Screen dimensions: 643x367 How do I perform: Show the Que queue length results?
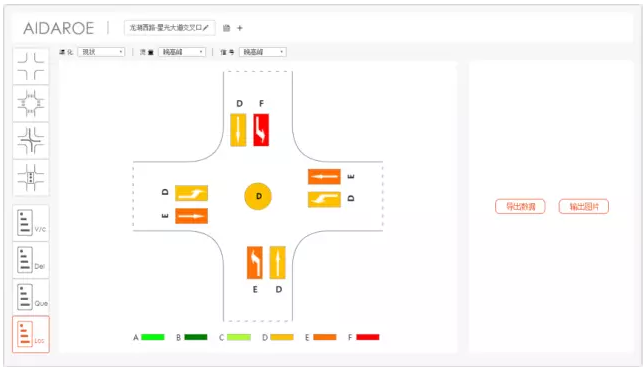(31, 297)
